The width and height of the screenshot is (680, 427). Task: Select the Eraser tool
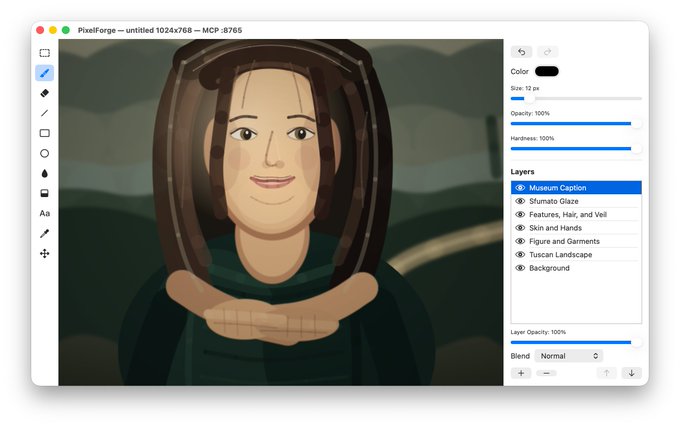(x=45, y=93)
